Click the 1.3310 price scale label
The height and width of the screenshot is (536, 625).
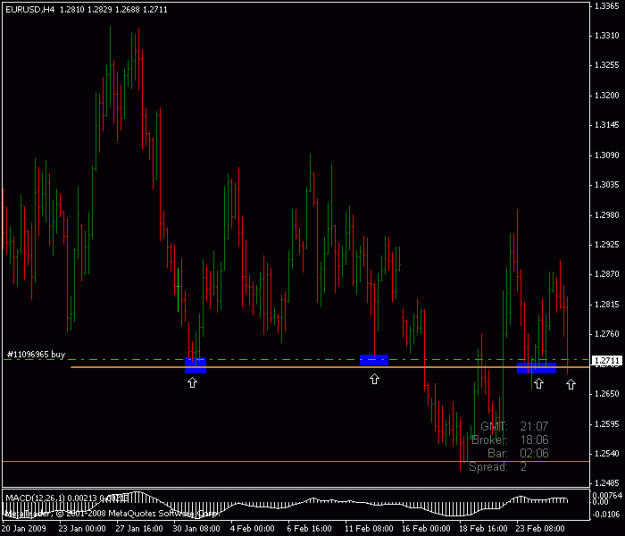pos(607,36)
